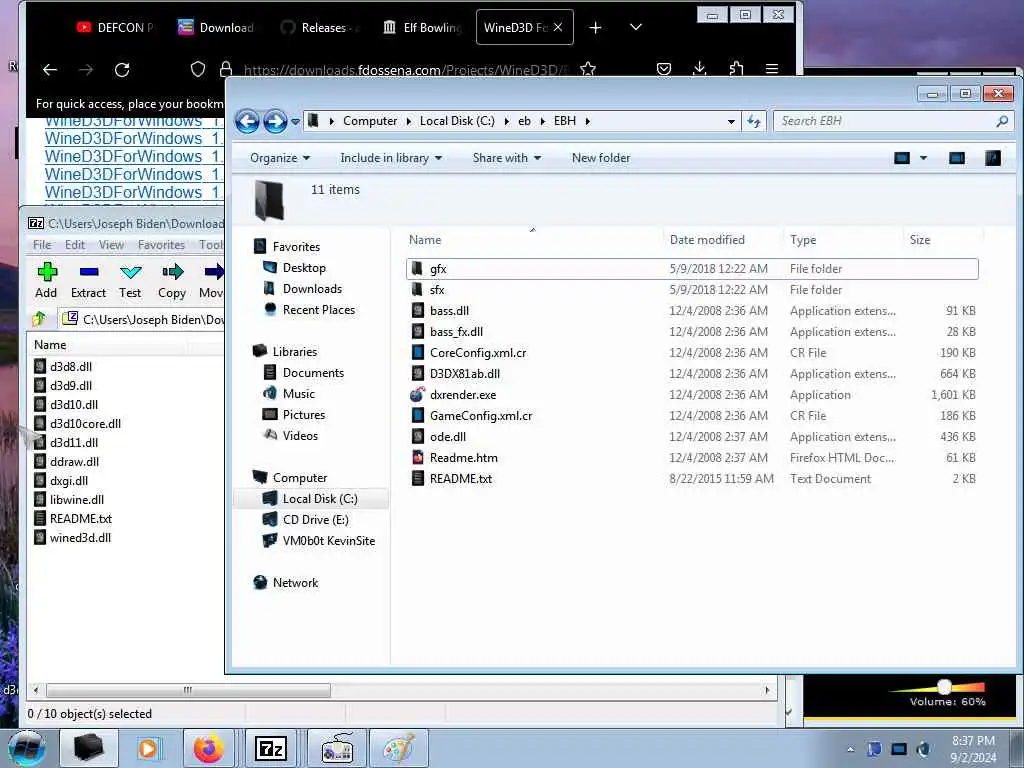Expand the view options dropdown arrow
Viewport: 1024px width, 768px height.
click(923, 158)
